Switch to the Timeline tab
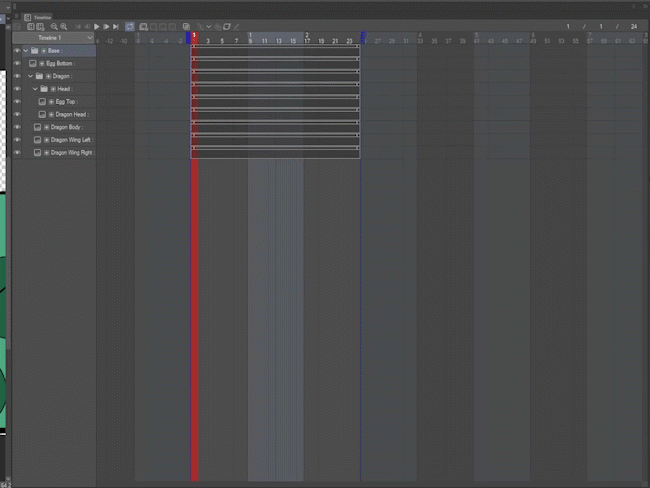The image size is (650, 488). (38, 17)
